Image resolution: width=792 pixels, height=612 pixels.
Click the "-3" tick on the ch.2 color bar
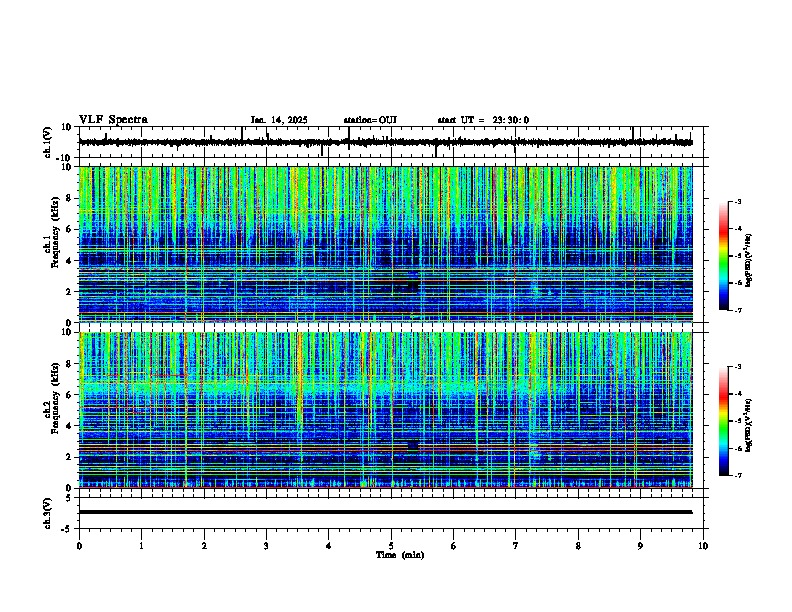(737, 367)
